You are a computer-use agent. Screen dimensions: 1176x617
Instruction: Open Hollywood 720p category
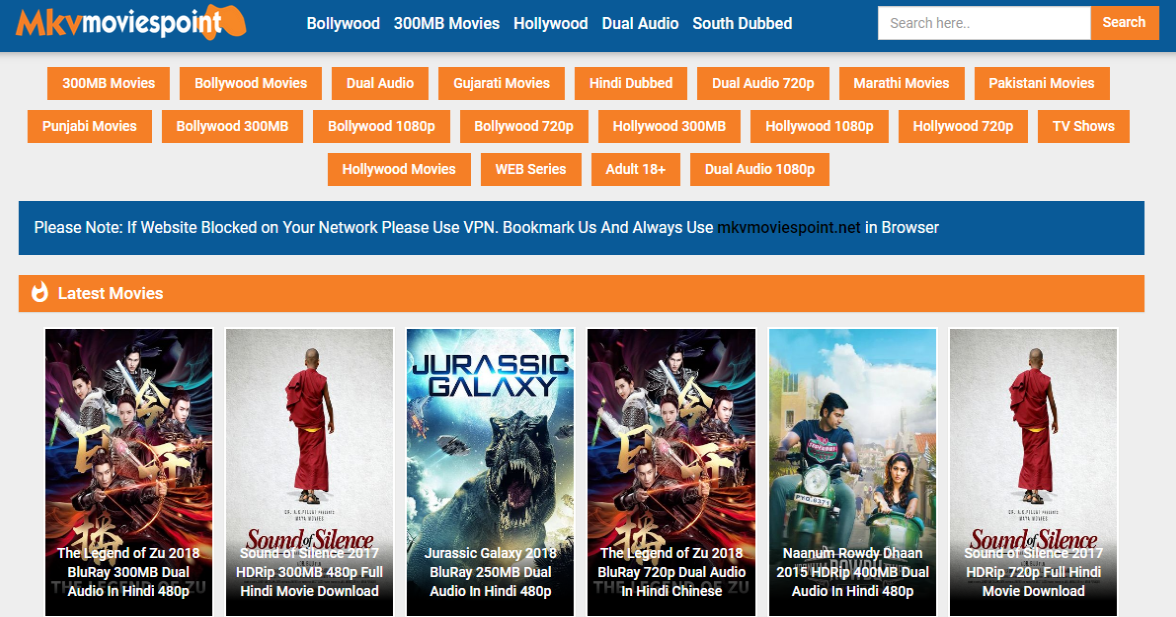(962, 126)
